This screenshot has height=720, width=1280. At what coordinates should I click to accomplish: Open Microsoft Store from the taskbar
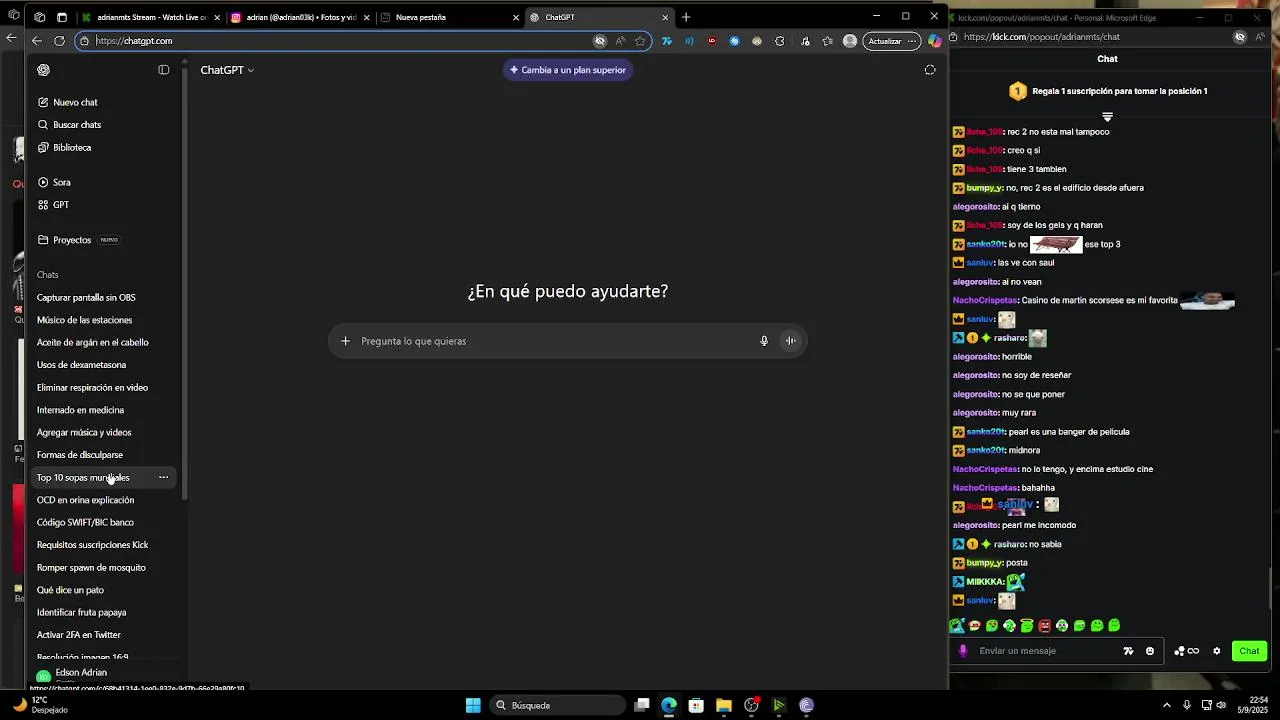pyautogui.click(x=696, y=705)
